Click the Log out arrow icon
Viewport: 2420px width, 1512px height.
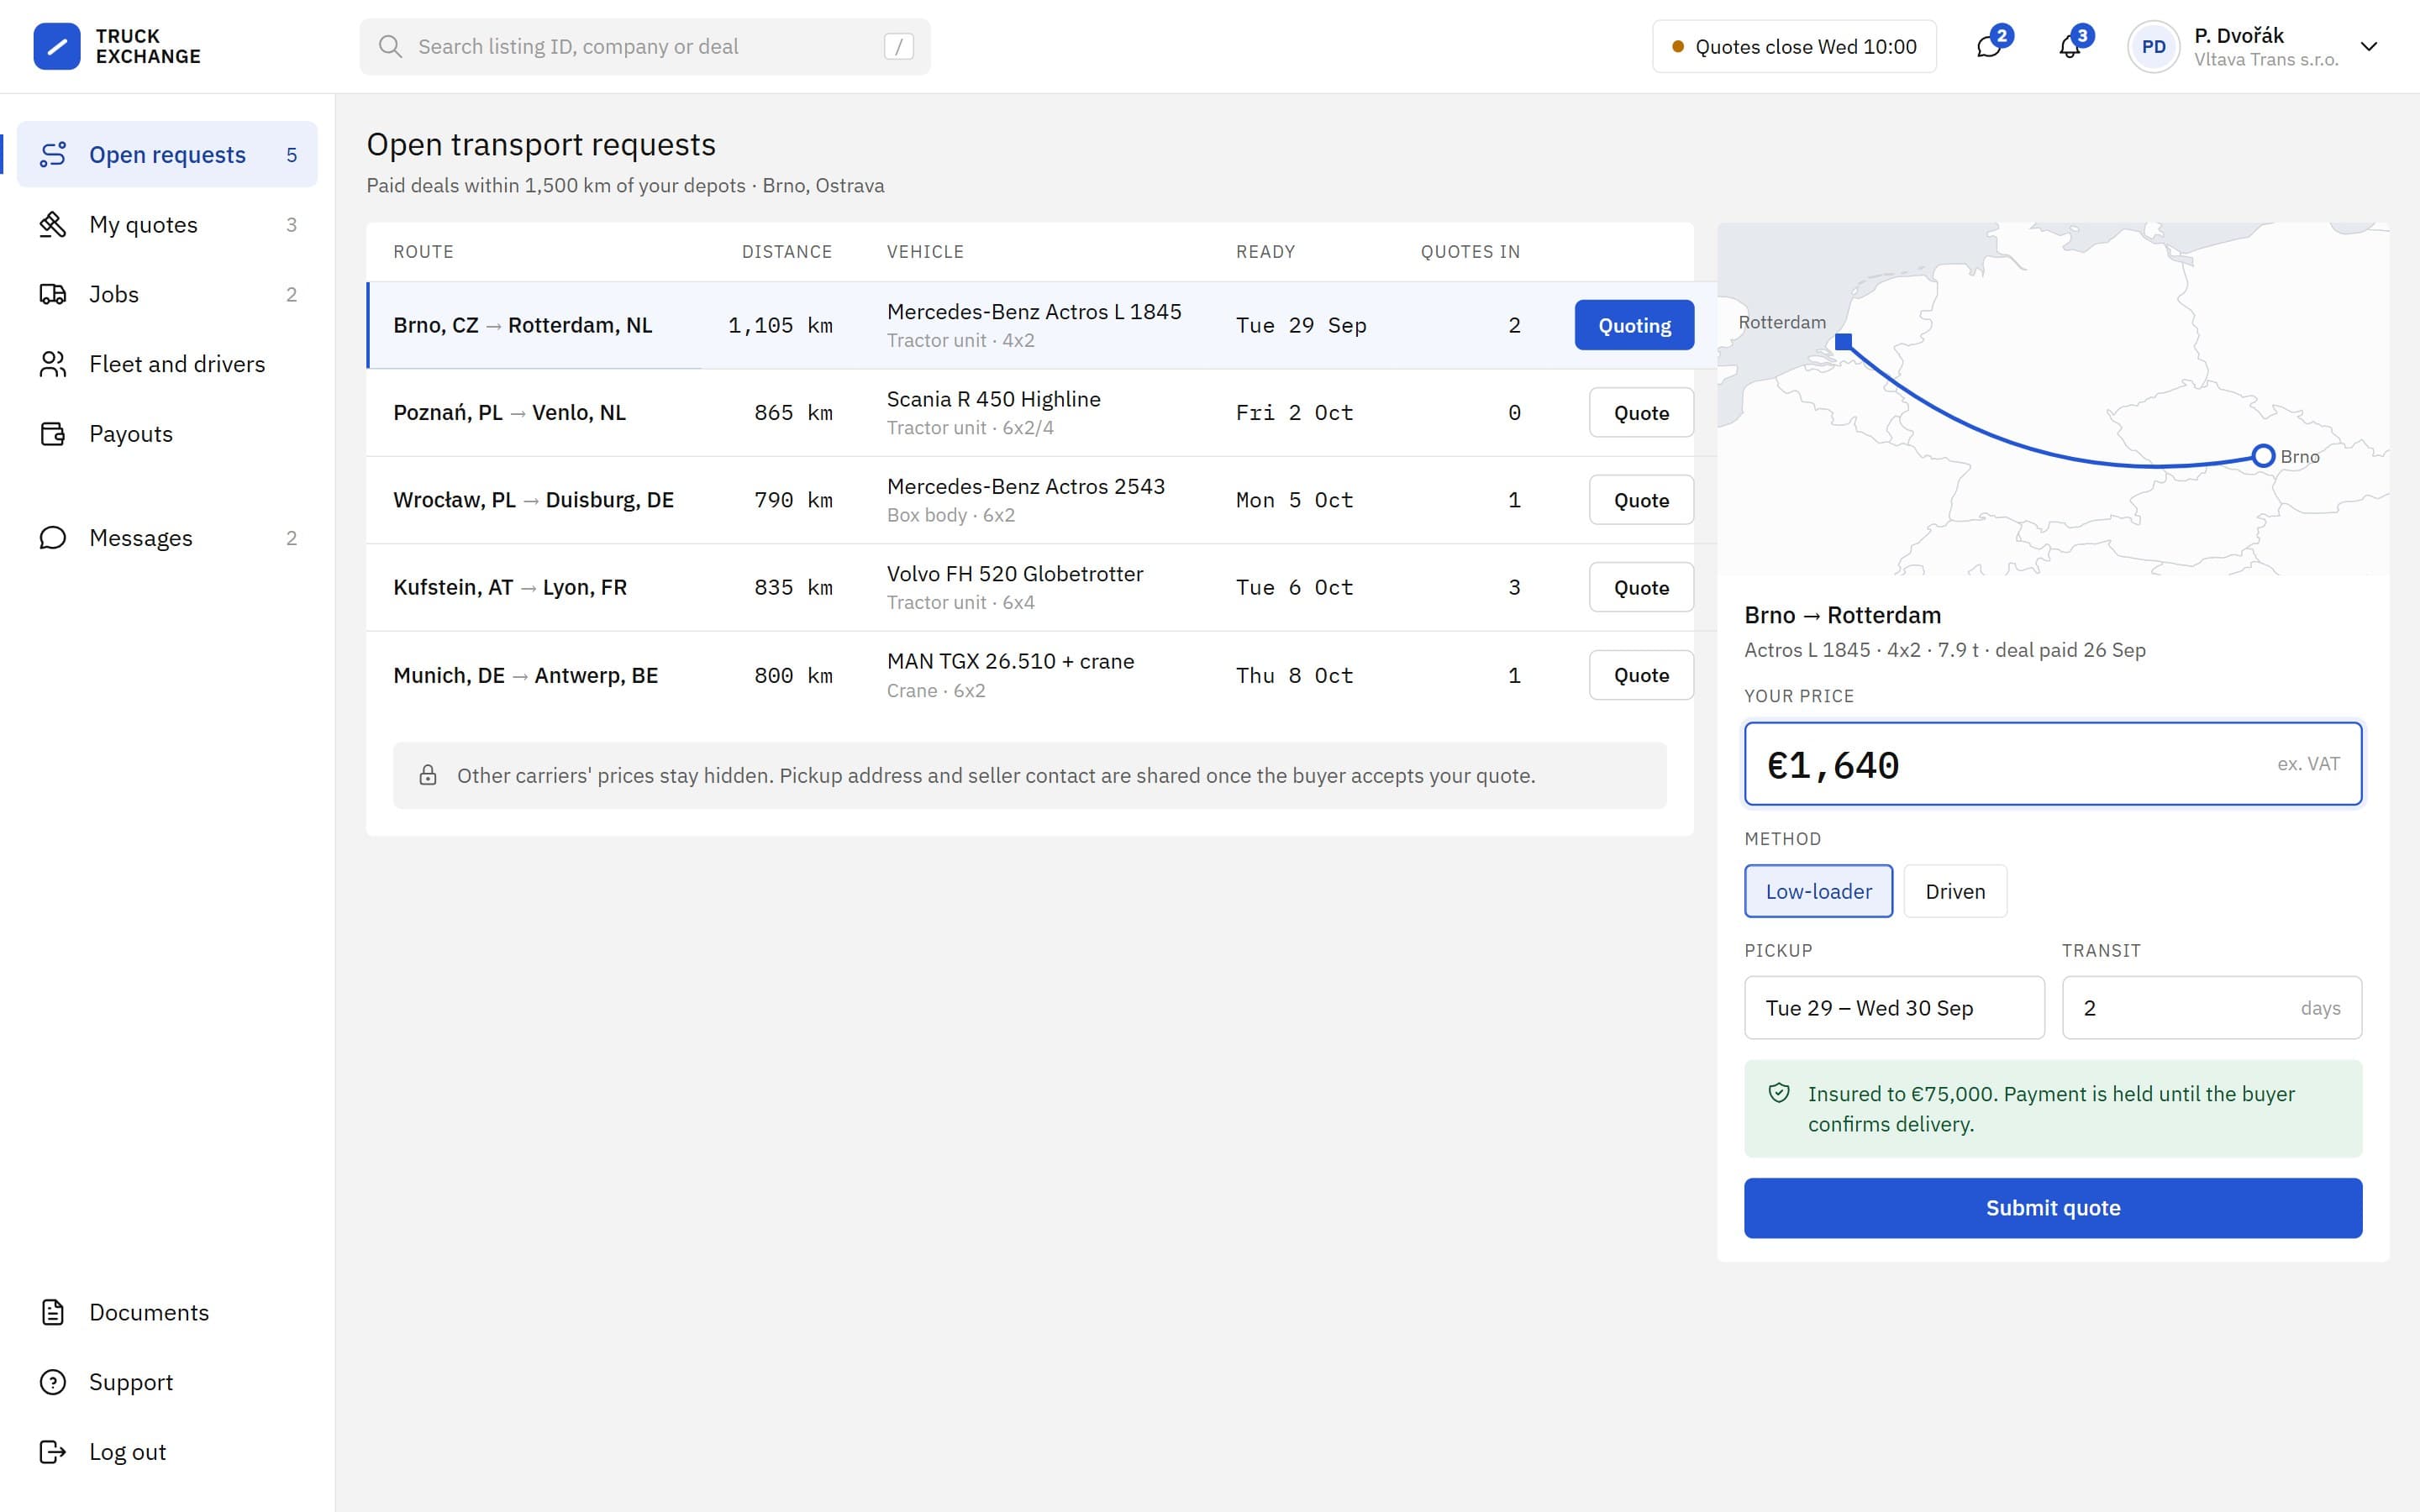(53, 1452)
